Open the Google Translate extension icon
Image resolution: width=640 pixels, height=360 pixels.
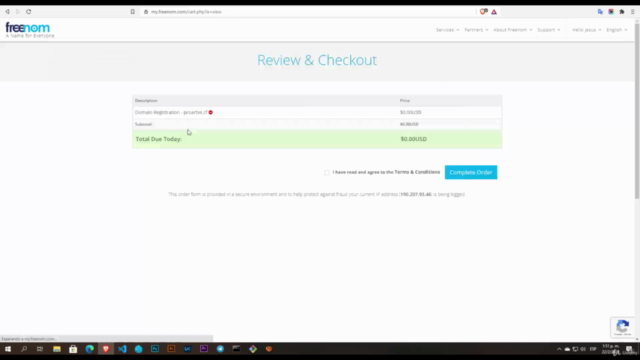(600, 12)
